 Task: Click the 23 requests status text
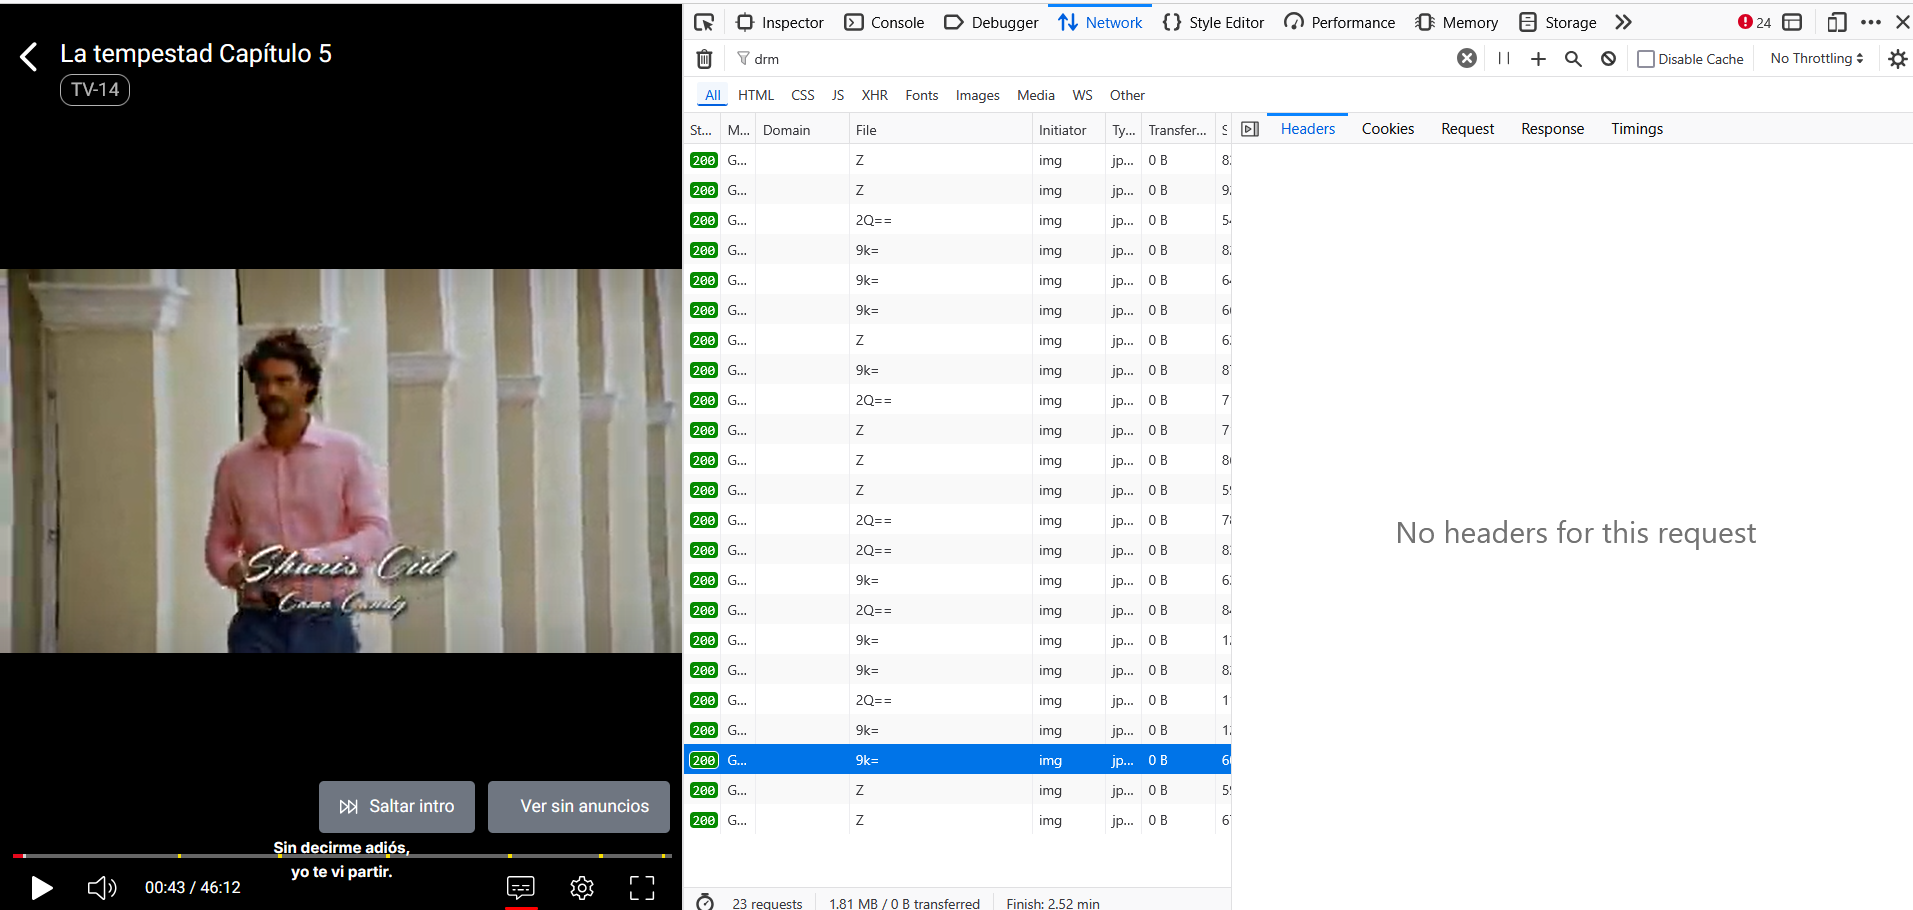pos(767,903)
